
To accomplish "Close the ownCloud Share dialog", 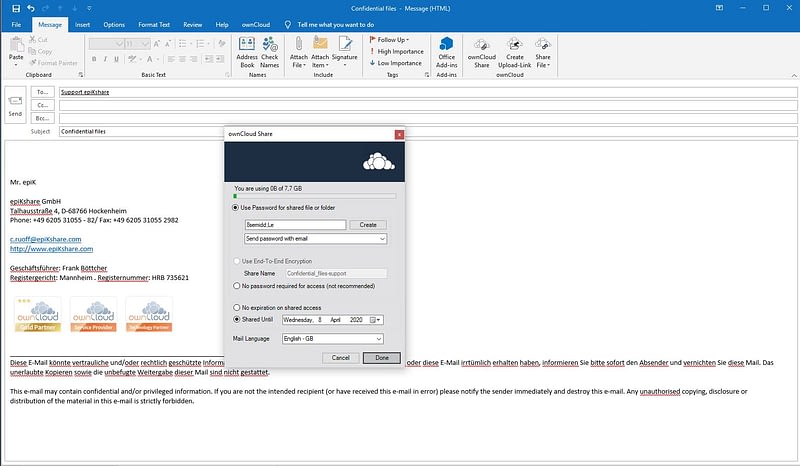I will pos(399,134).
